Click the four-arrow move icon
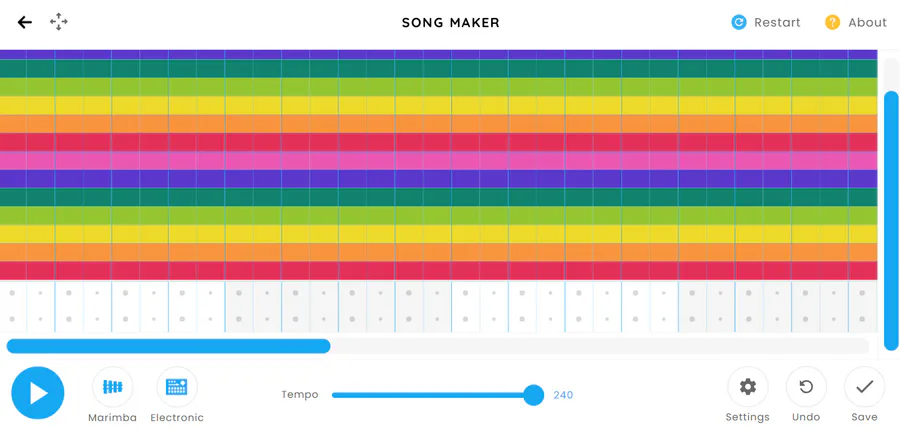Image resolution: width=900 pixels, height=429 pixels. point(59,22)
